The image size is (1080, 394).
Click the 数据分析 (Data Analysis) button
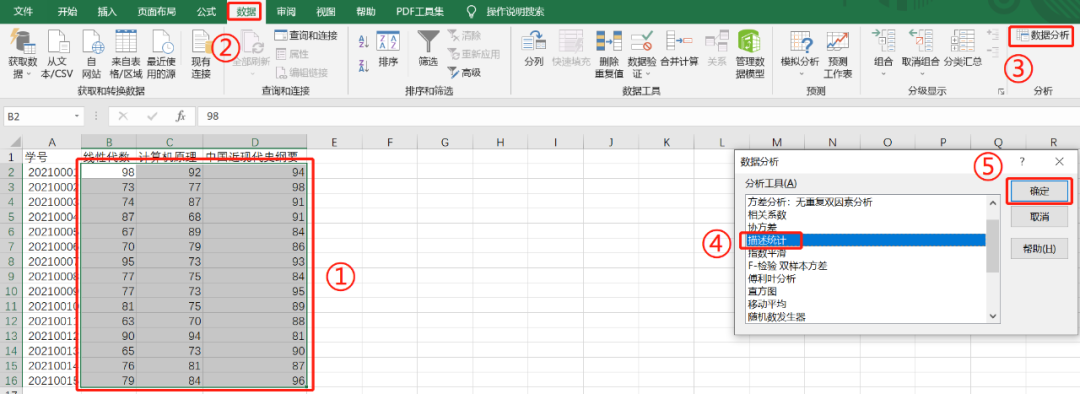(x=1043, y=35)
